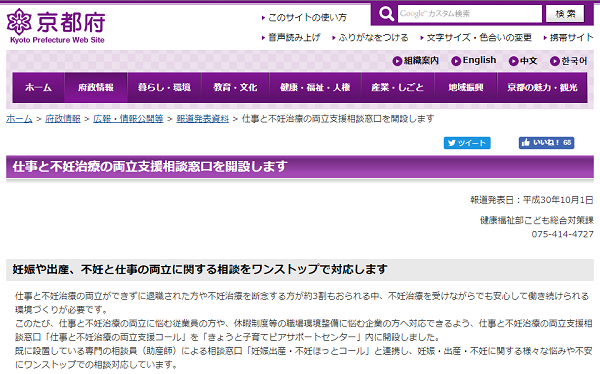Viewport: 600px width, 374px height.
Task: Select the 府政情報 navigation tab
Action: [x=96, y=88]
